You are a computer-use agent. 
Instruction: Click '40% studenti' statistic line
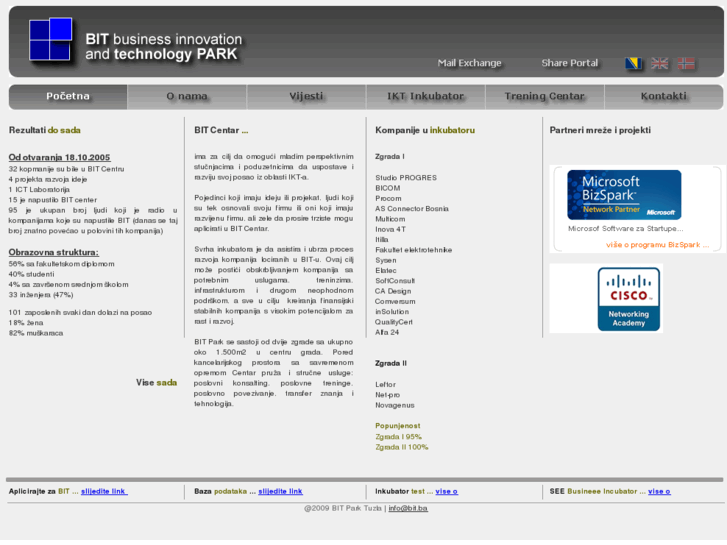point(31,274)
